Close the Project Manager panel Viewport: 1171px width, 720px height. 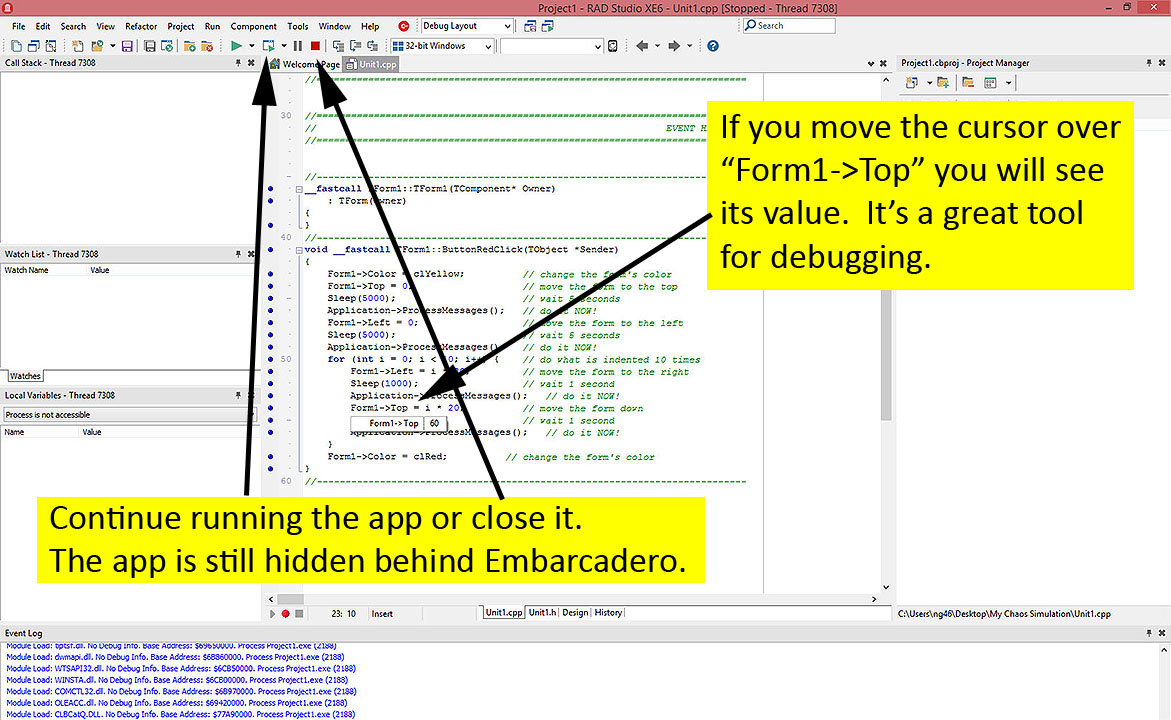point(1162,63)
